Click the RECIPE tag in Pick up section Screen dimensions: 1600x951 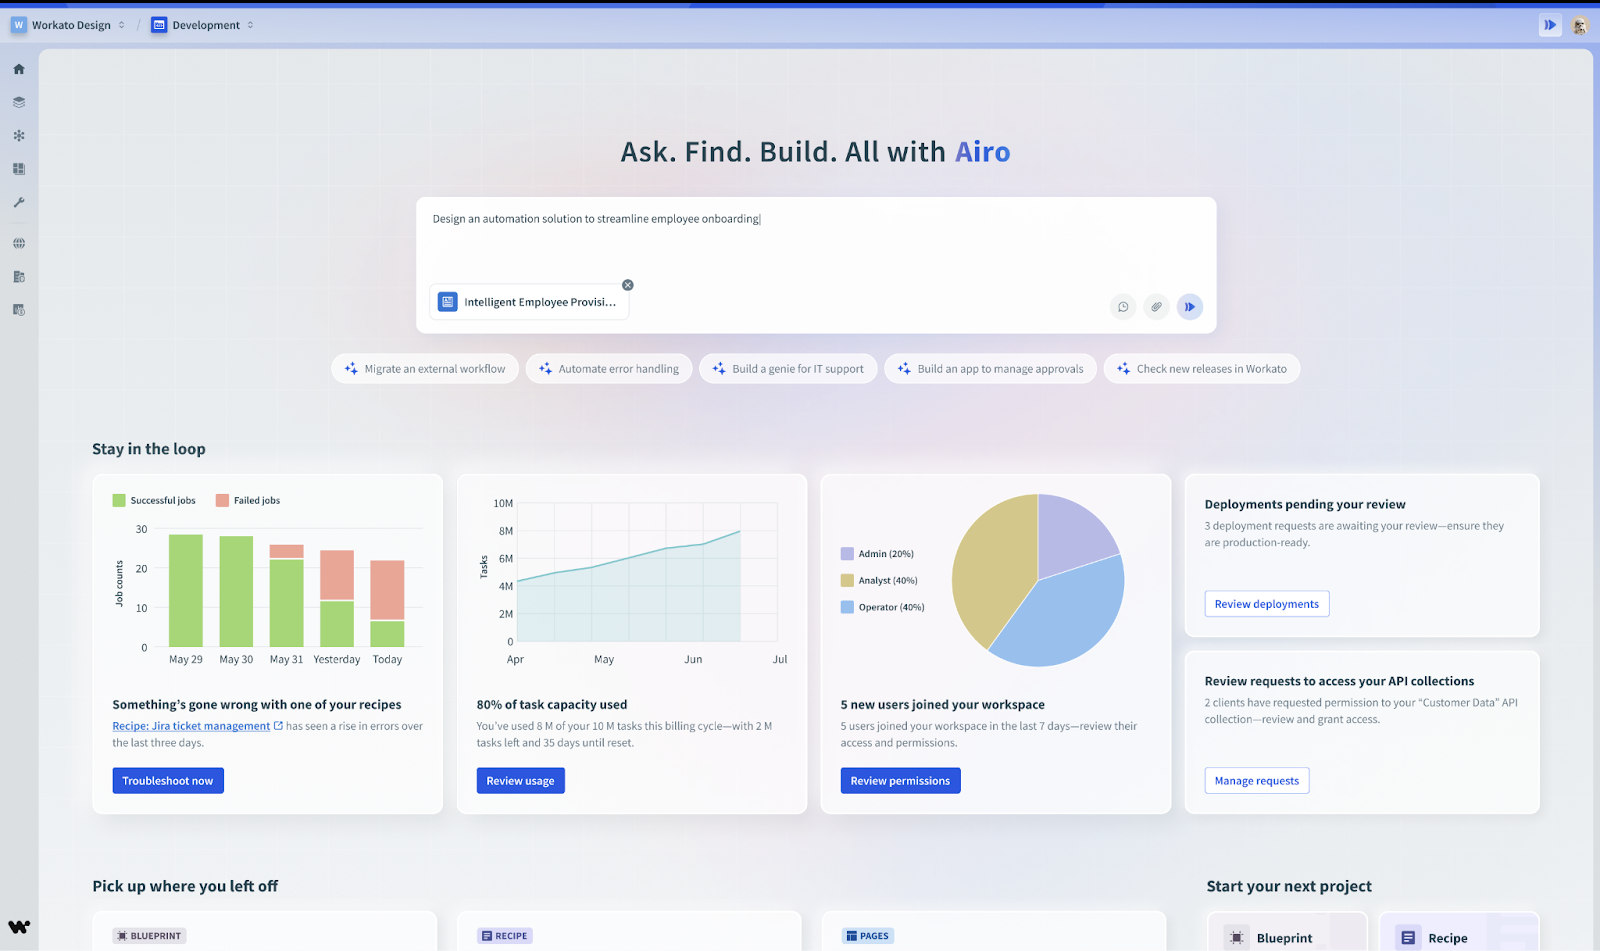pyautogui.click(x=504, y=936)
